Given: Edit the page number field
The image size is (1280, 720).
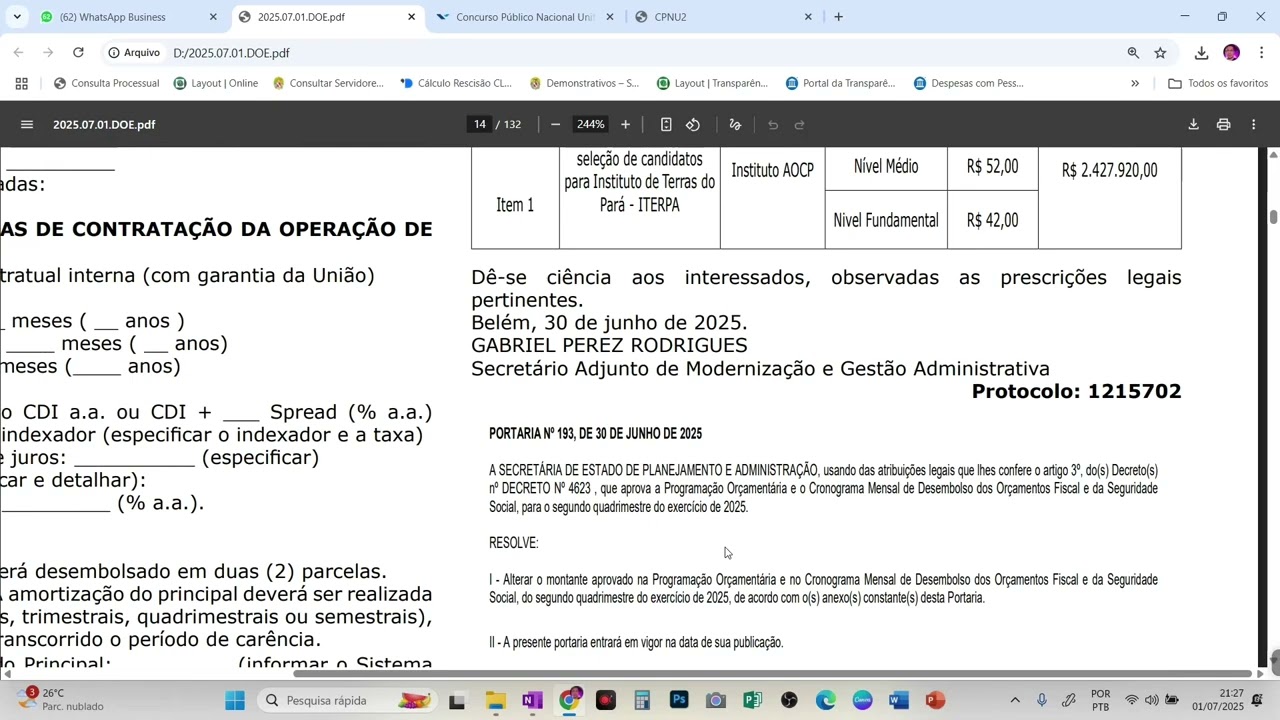Looking at the screenshot, I should 480,125.
